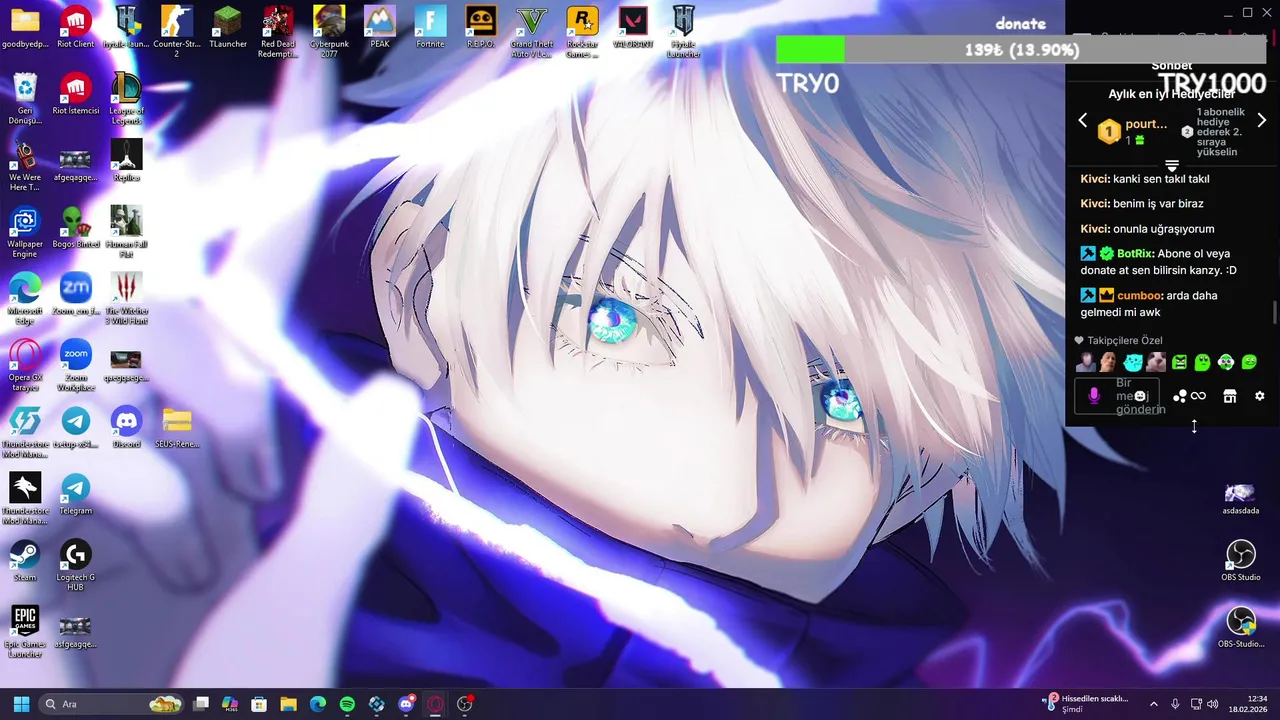The image size is (1280, 720).
Task: Open the emoji picker in chat input
Action: click(x=1140, y=396)
